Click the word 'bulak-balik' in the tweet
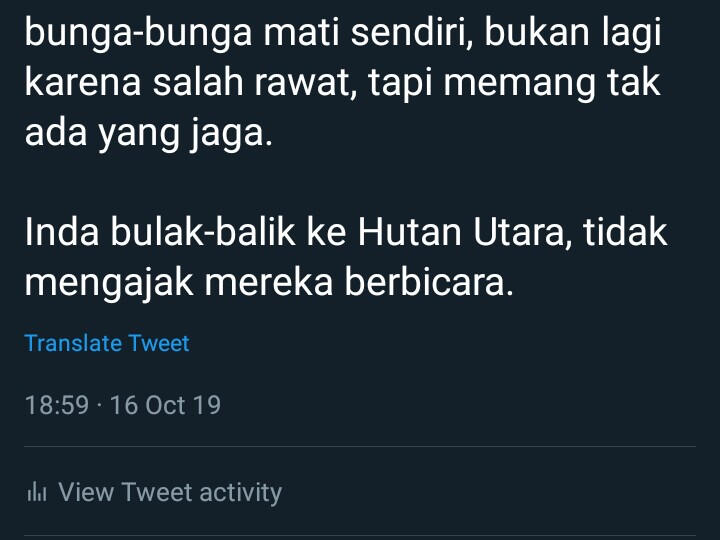The width and height of the screenshot is (720, 540). 202,232
